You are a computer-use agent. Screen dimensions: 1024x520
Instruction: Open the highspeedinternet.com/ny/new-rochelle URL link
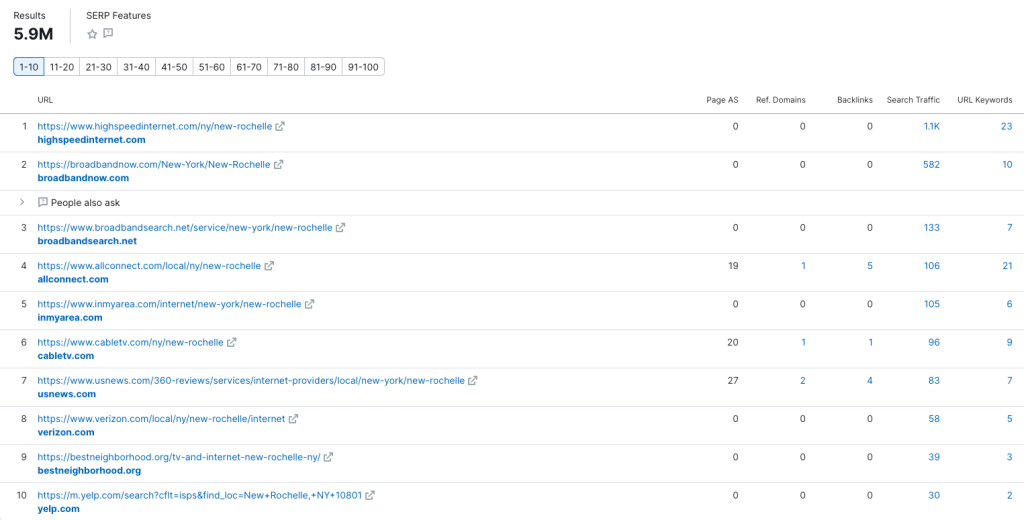pos(154,126)
